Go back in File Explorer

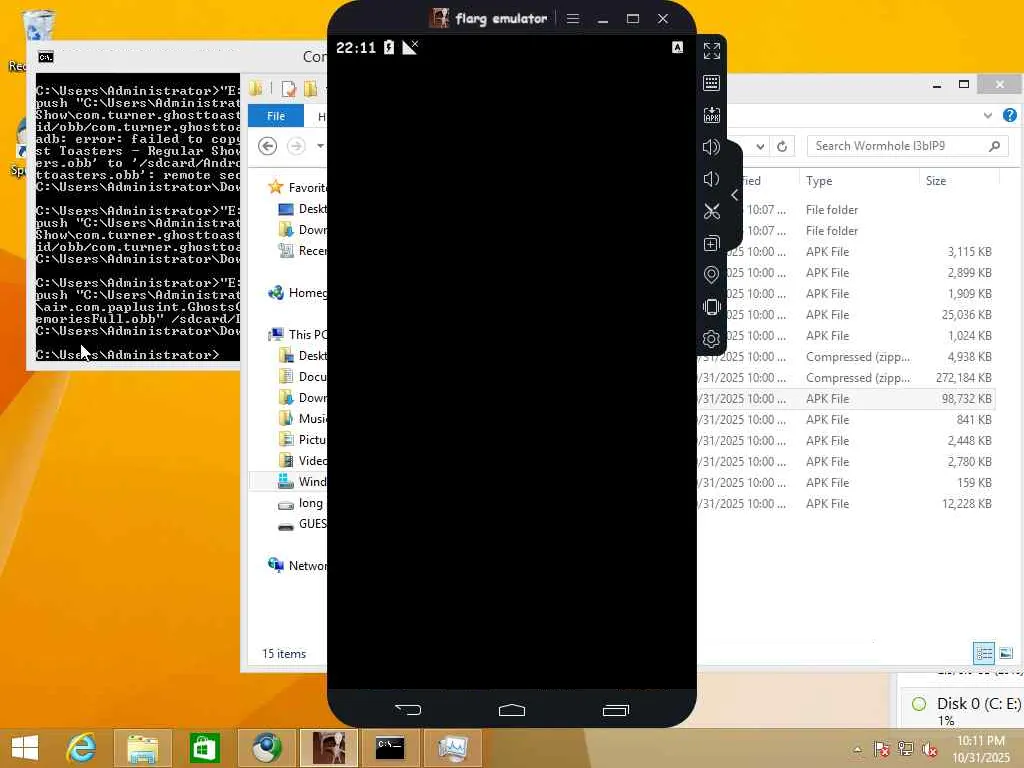click(267, 146)
